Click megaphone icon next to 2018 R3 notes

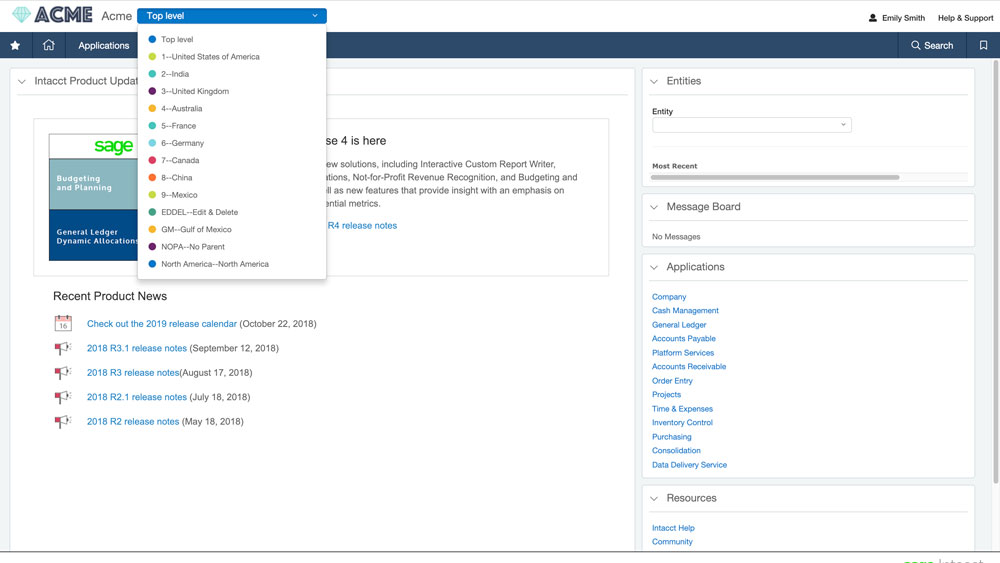(62, 372)
